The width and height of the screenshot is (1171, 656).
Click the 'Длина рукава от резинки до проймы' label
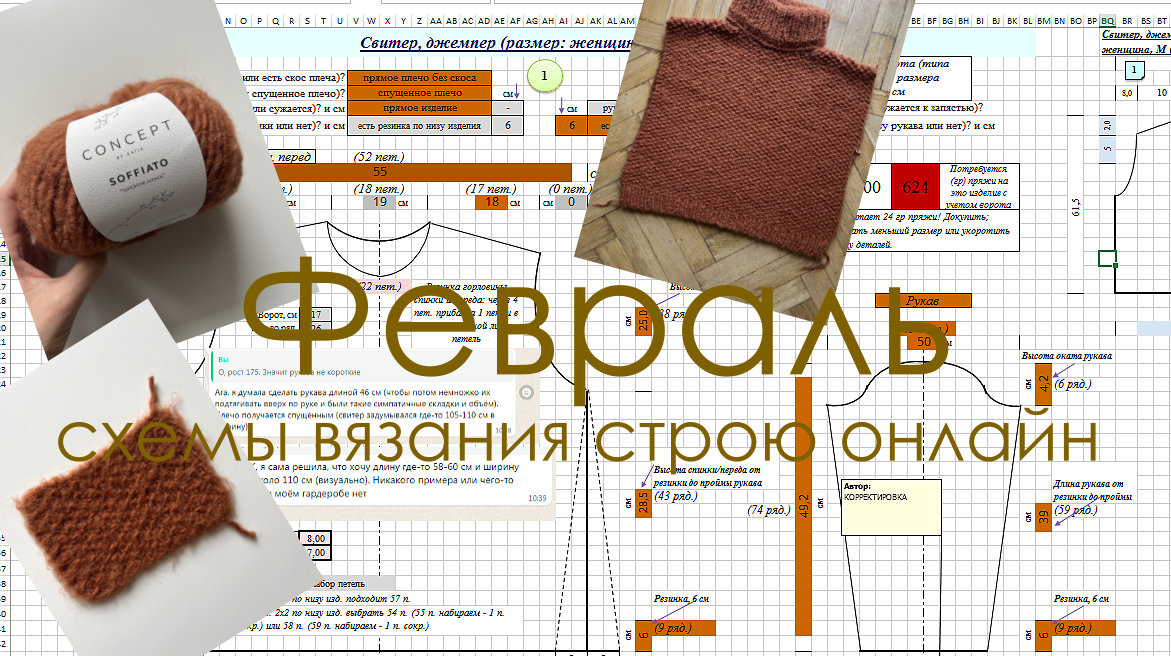pyautogui.click(x=1092, y=490)
